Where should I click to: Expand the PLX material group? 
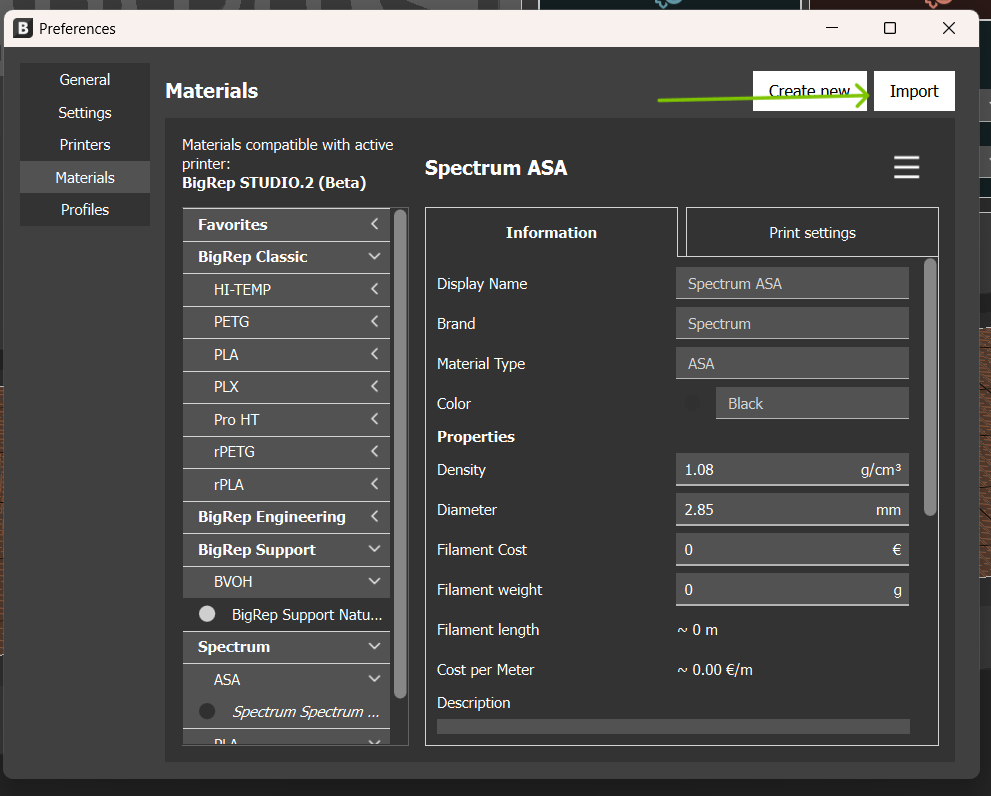(x=286, y=387)
